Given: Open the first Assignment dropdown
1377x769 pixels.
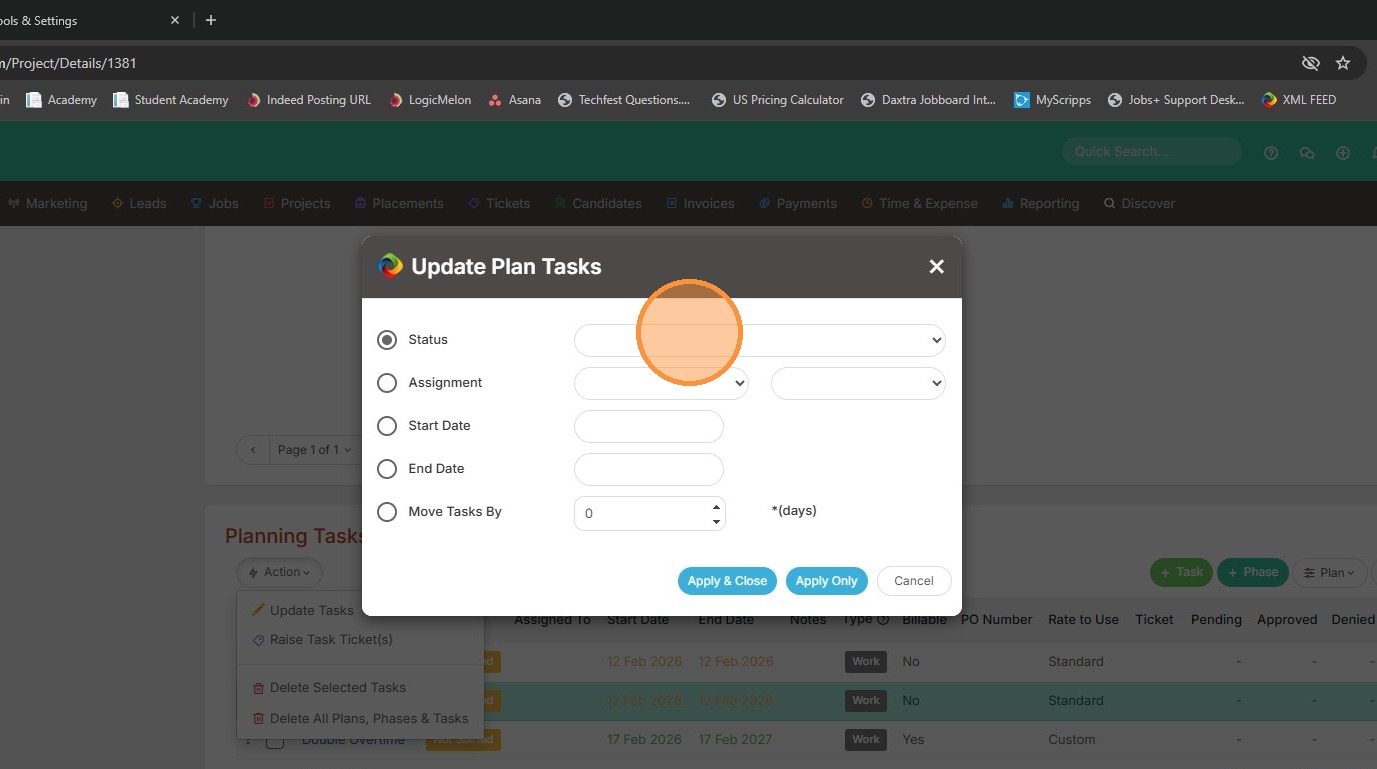Looking at the screenshot, I should (661, 383).
